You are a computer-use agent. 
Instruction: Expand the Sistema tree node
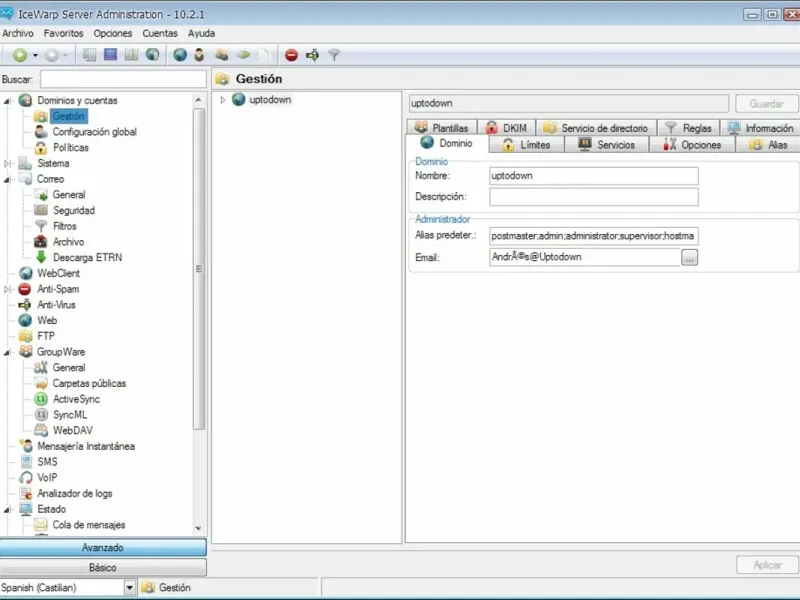[7, 164]
